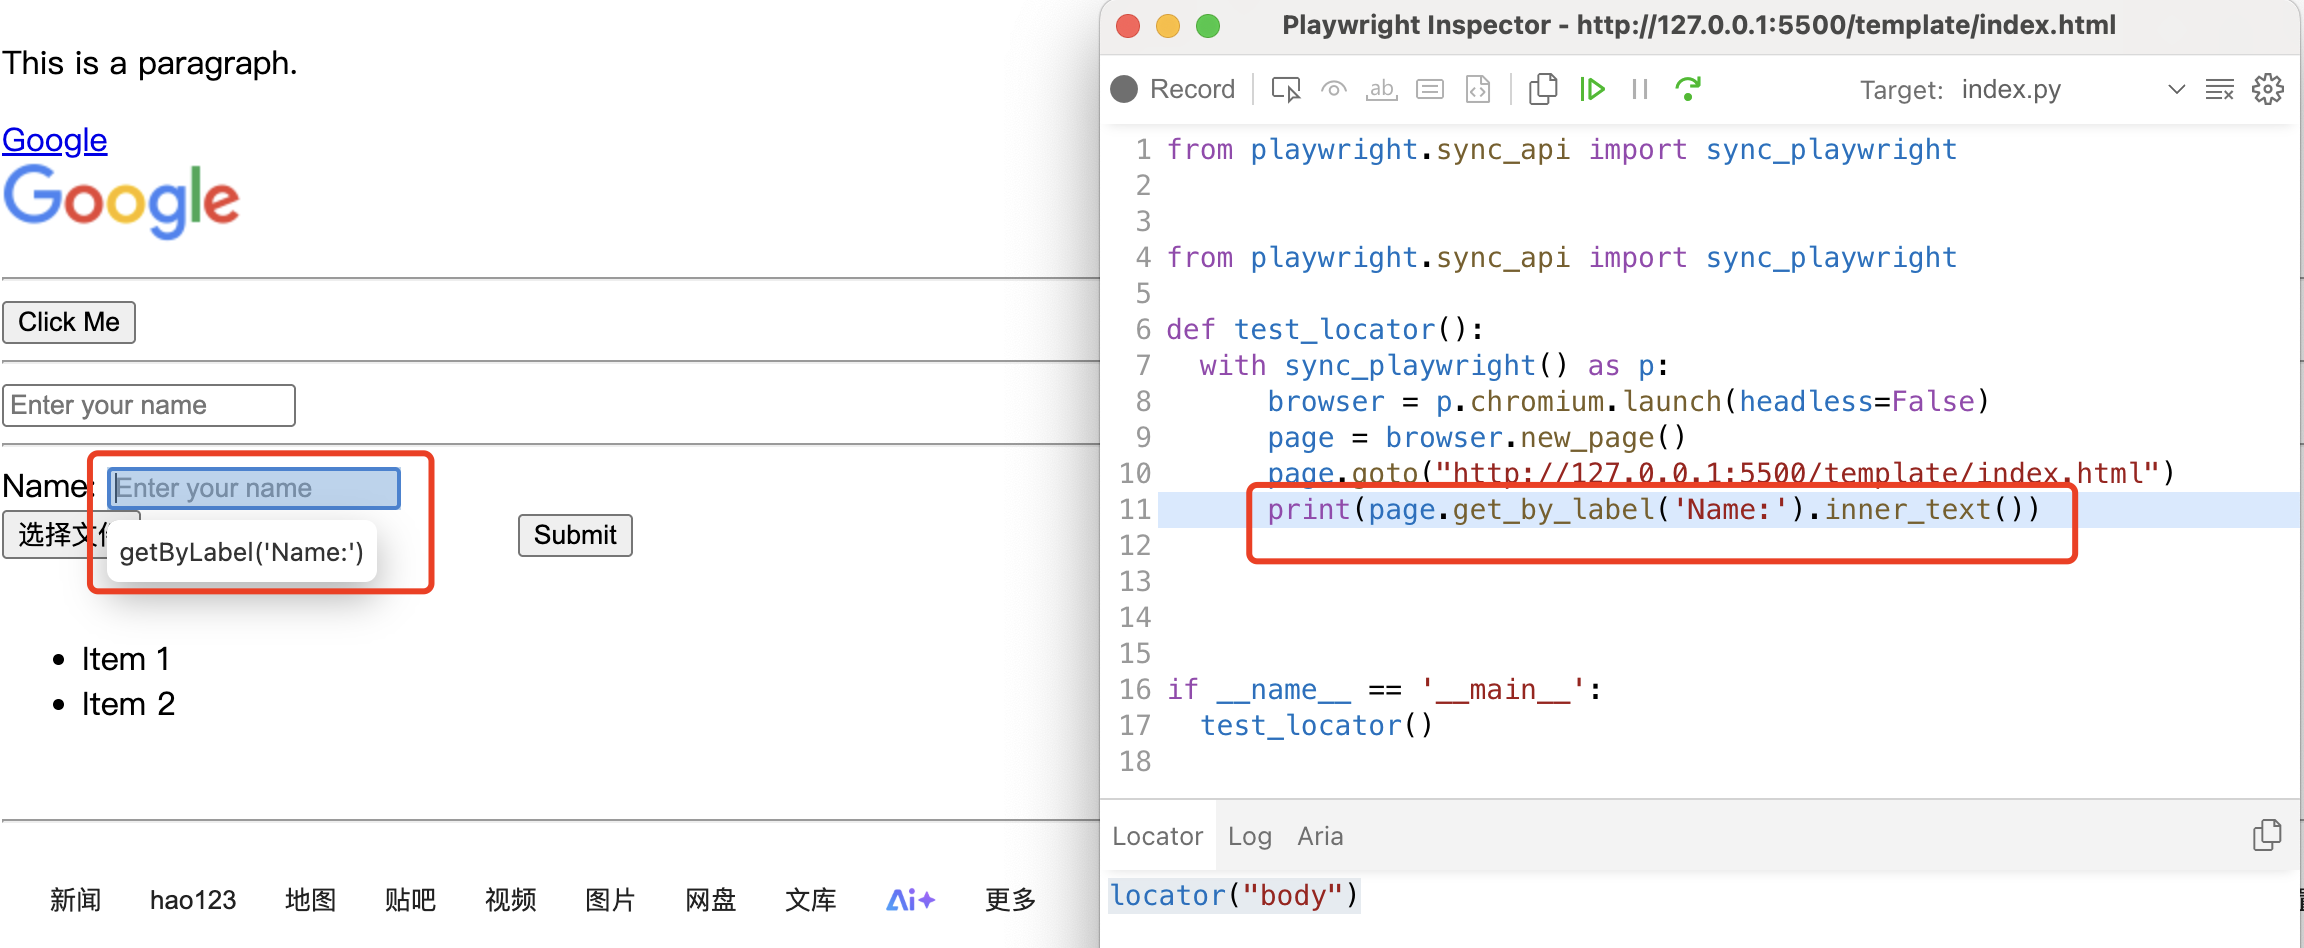The height and width of the screenshot is (948, 2304).
Task: Select the Assert snapshot icon
Action: 1478,90
